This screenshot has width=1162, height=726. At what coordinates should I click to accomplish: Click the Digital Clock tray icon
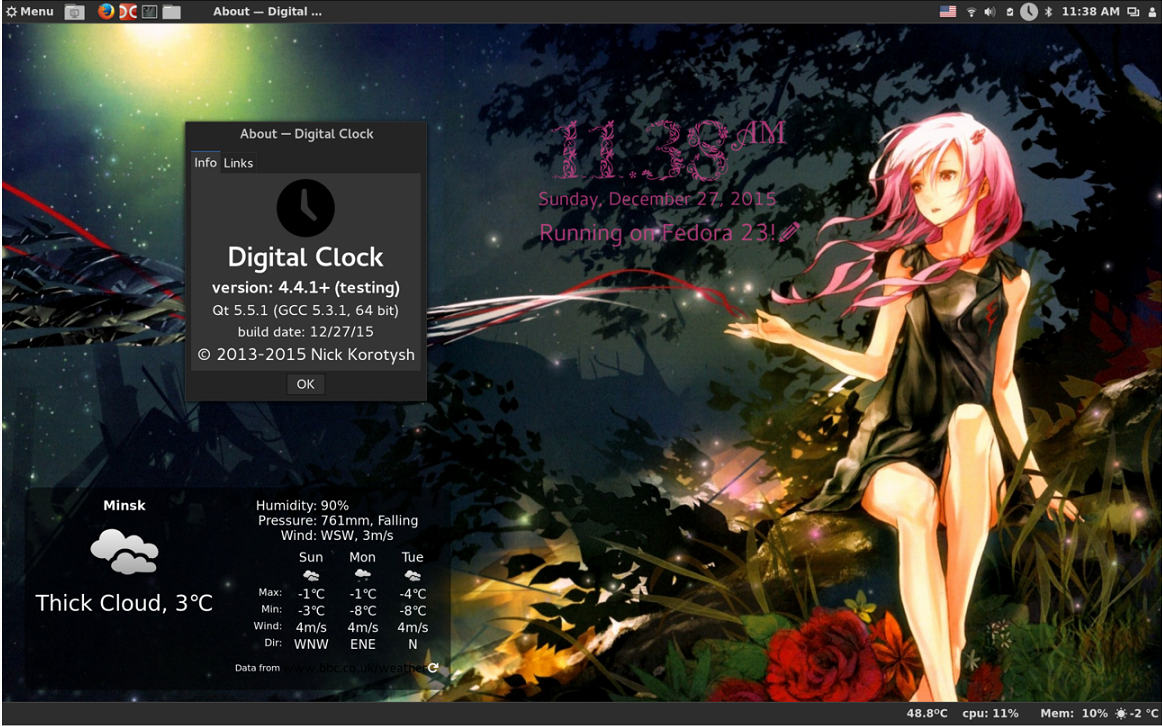(1029, 12)
